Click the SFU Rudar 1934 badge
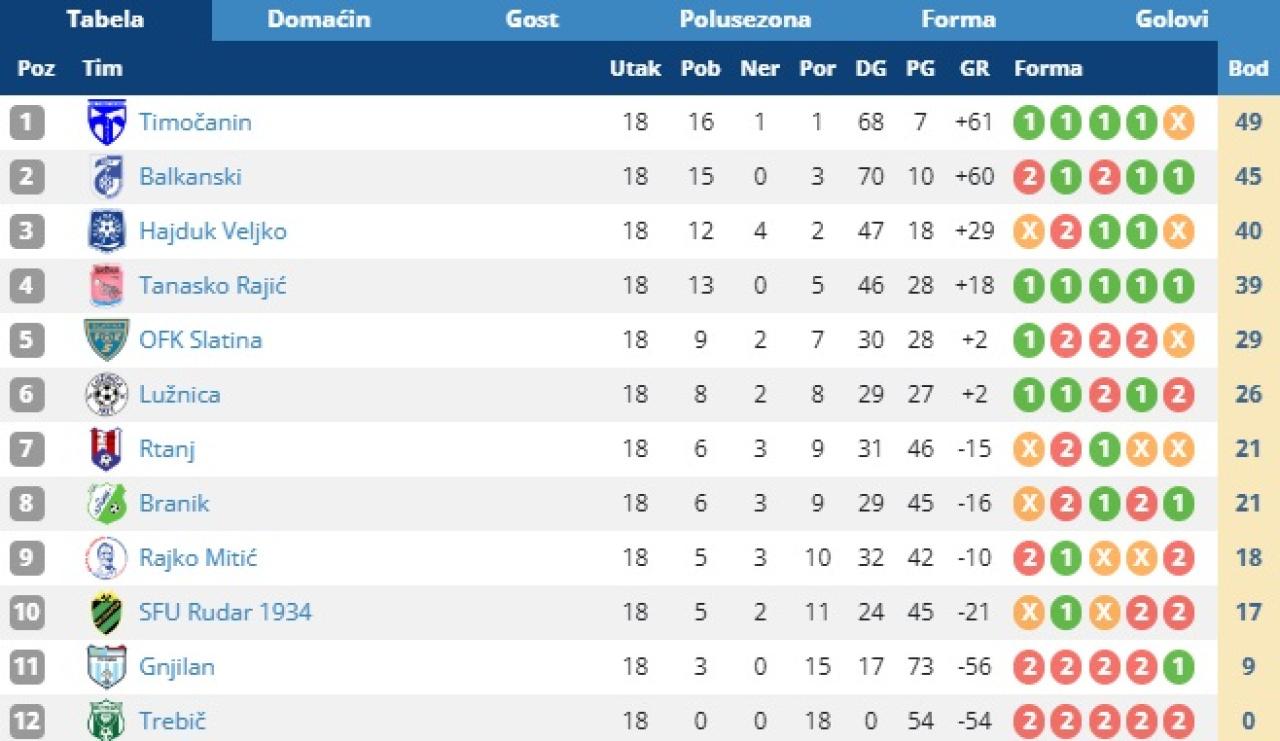 click(x=105, y=612)
